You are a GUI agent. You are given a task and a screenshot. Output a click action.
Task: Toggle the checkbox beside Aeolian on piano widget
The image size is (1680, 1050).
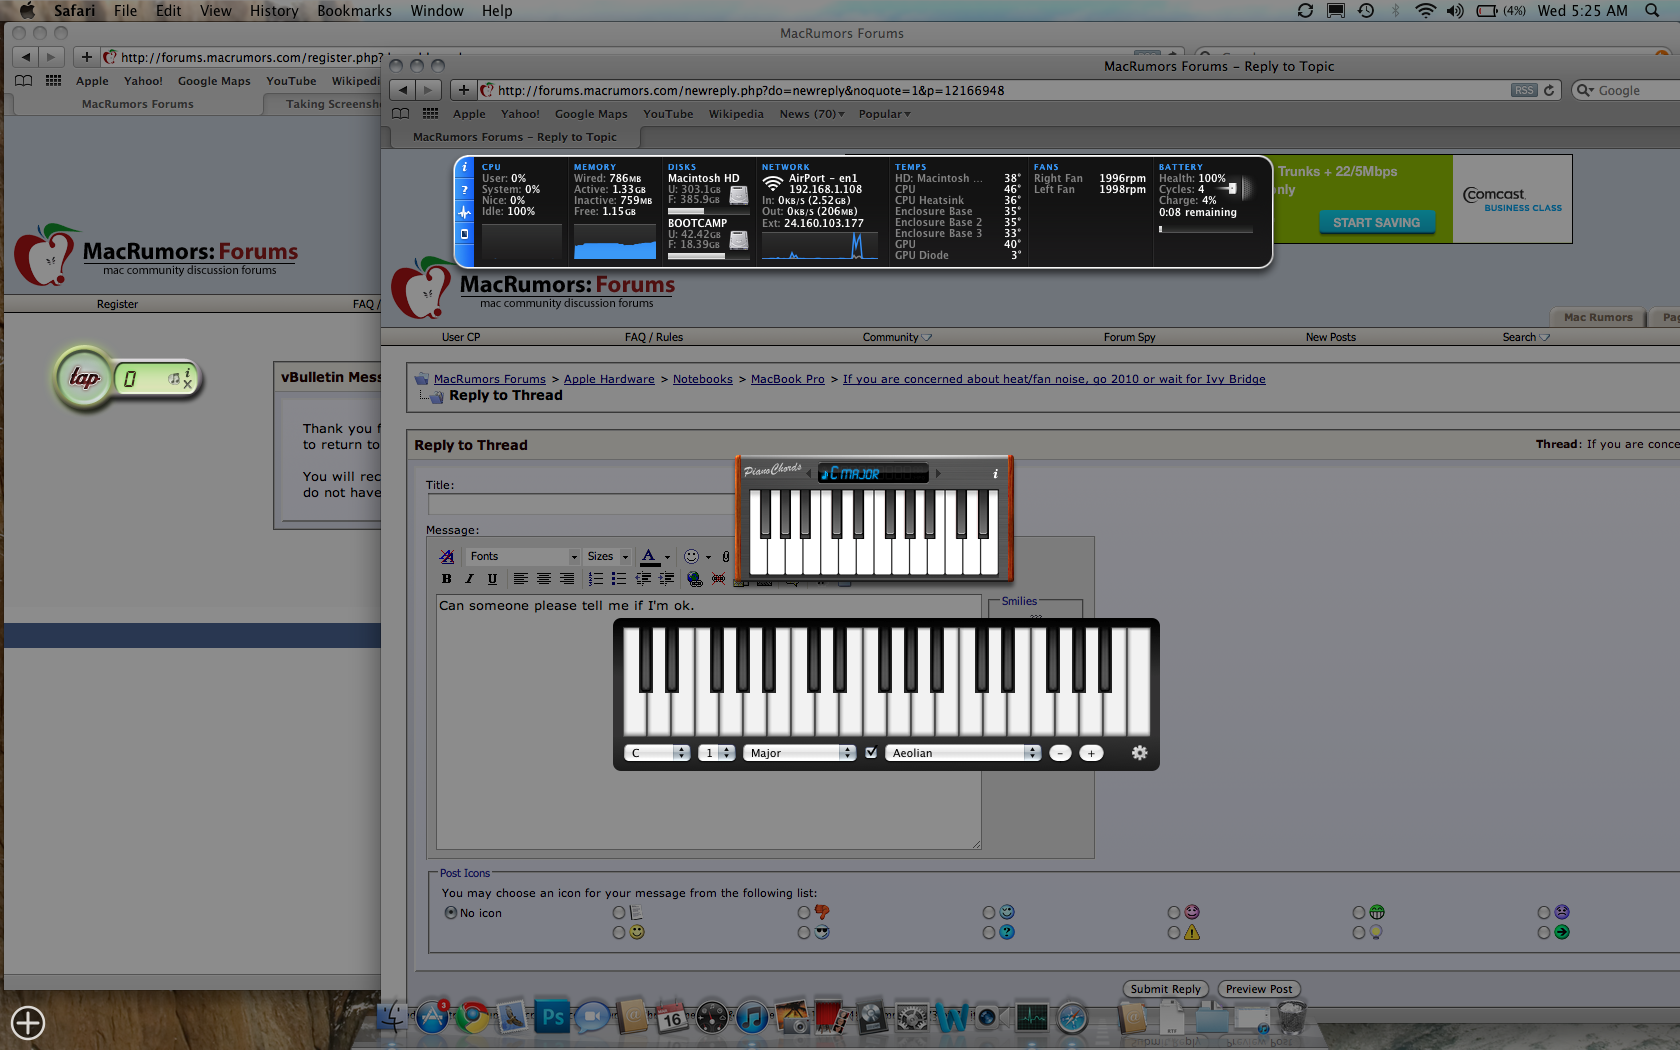point(871,753)
